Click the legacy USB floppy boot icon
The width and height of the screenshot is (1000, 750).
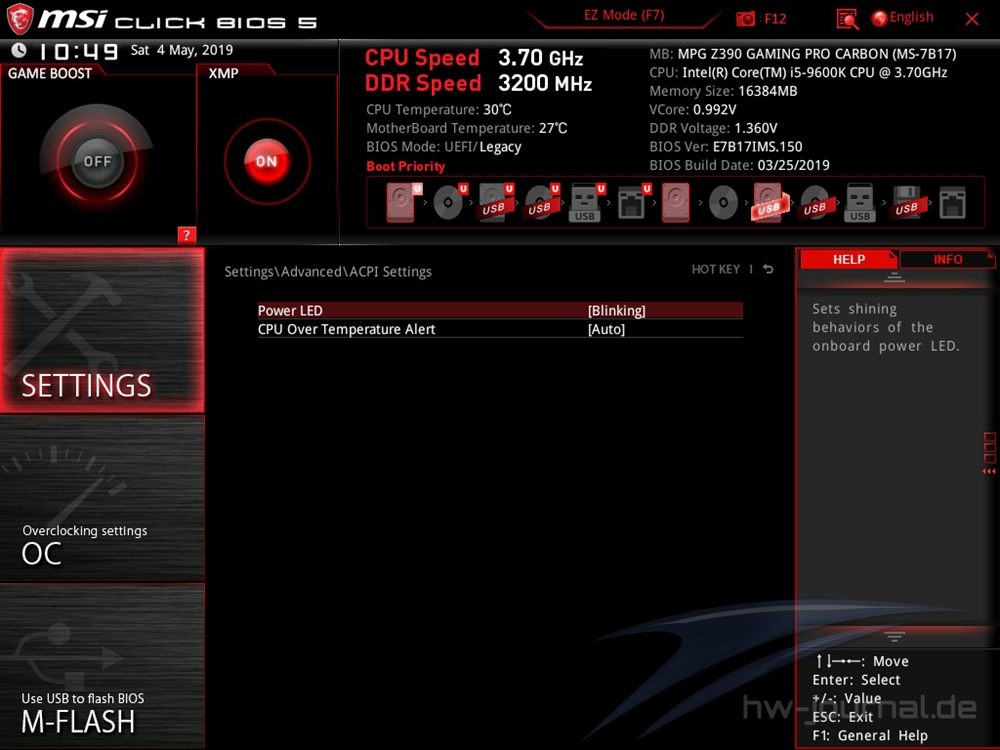[906, 203]
